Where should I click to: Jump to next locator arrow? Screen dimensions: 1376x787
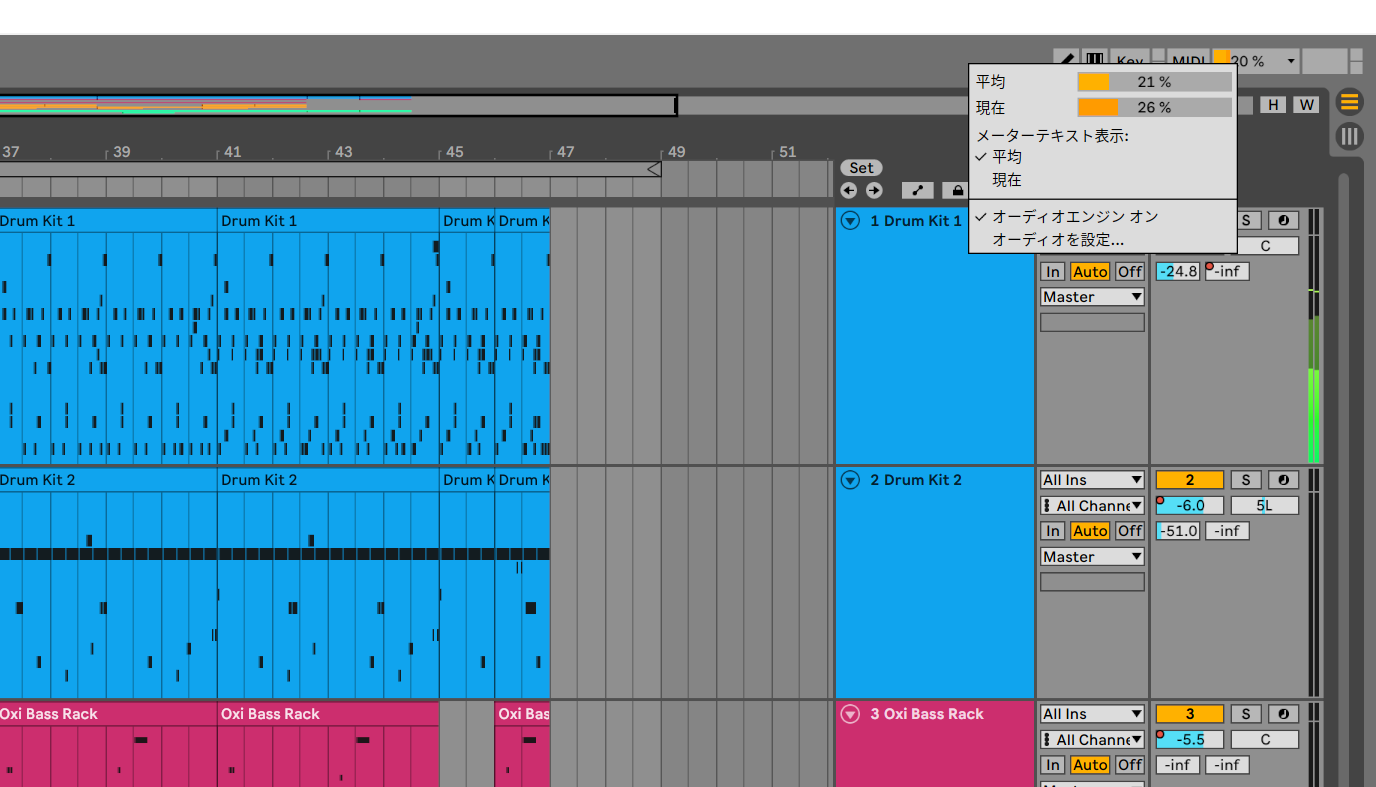(x=874, y=190)
